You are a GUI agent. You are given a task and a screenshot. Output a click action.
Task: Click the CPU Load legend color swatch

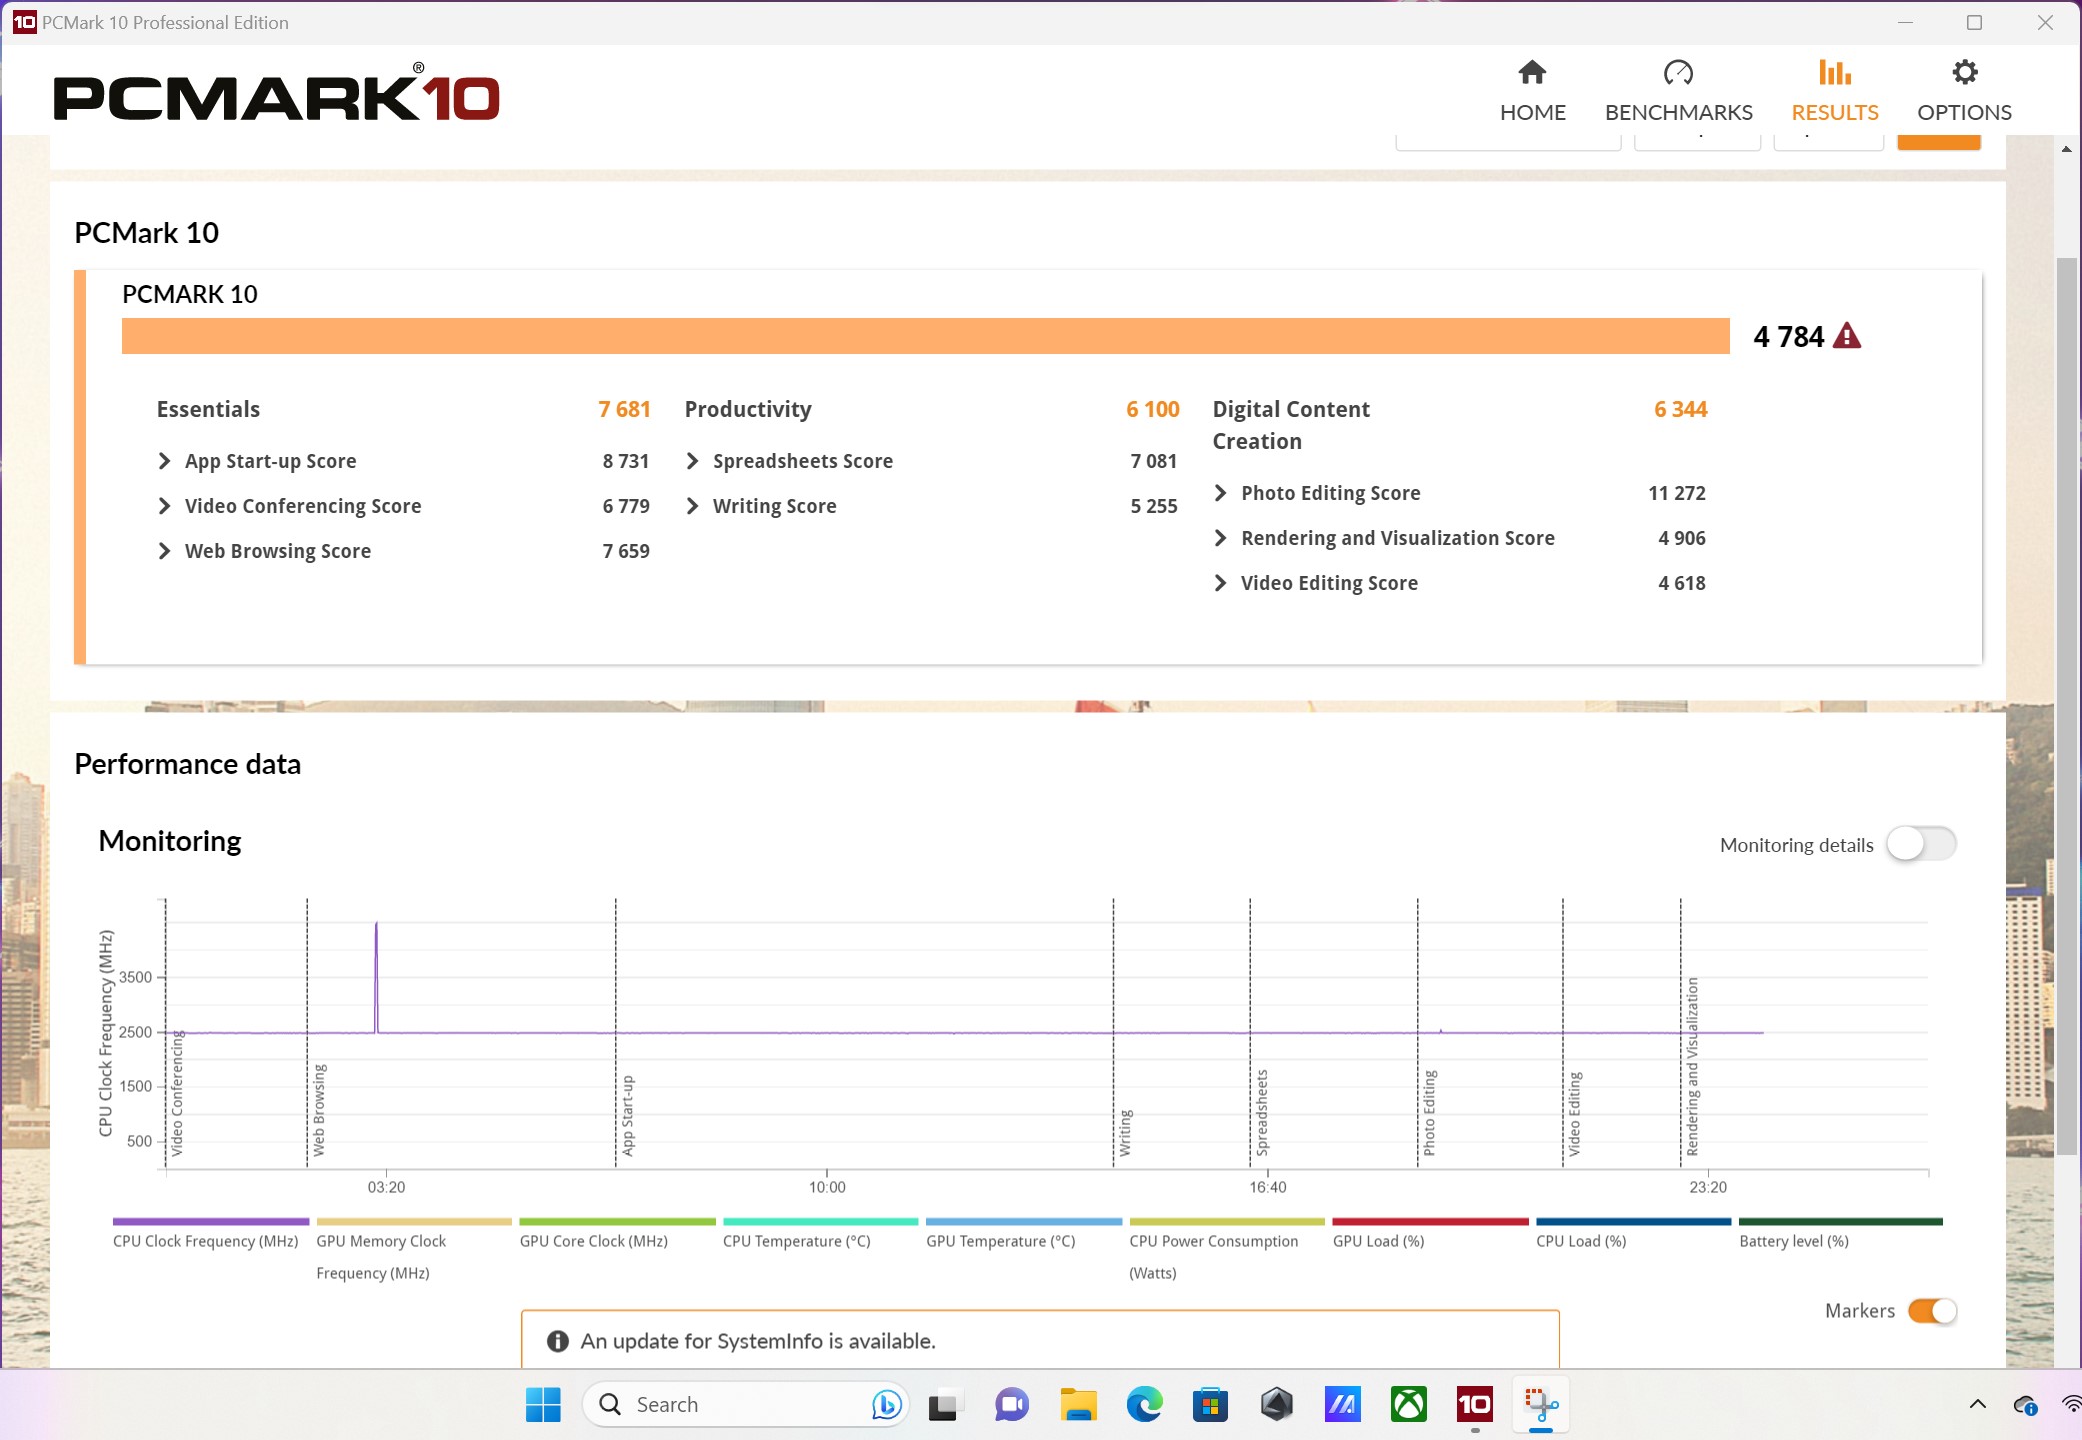tap(1633, 1221)
